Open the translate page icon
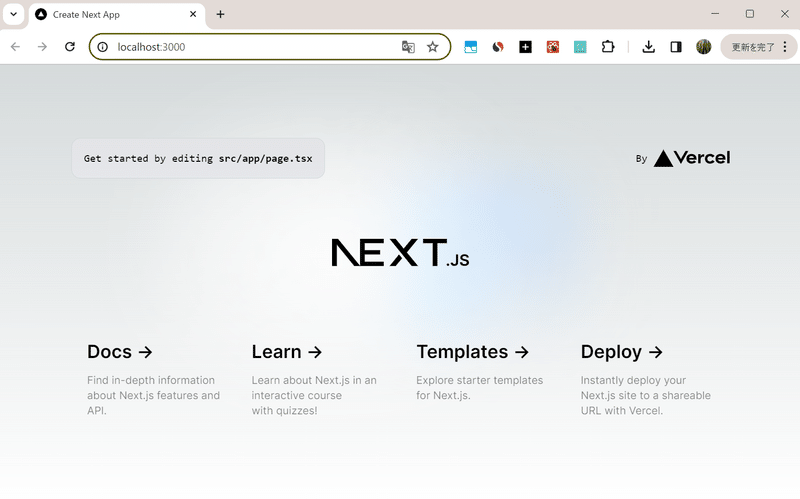Screen dimensions: 800x499 tap(408, 47)
